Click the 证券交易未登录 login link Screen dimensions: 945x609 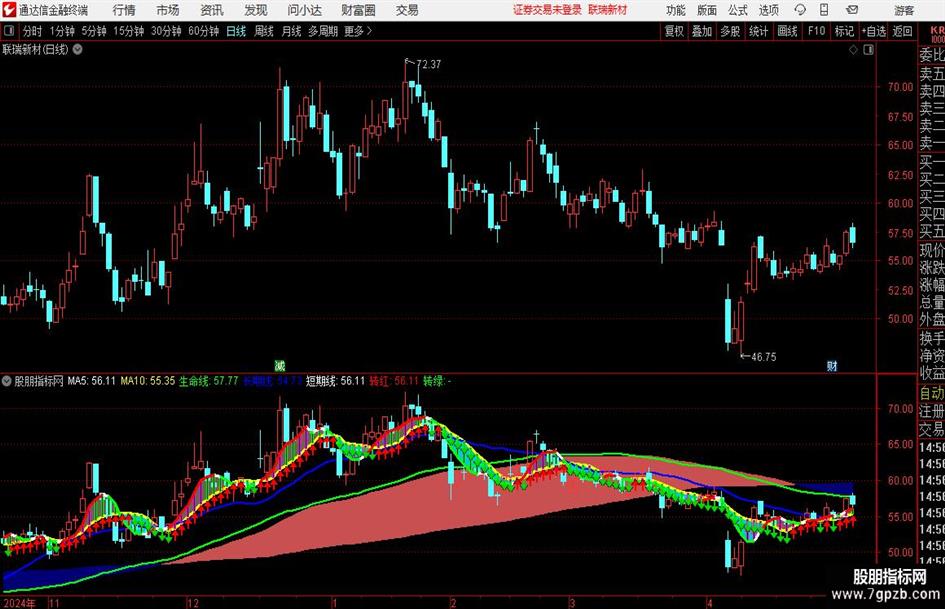point(547,10)
